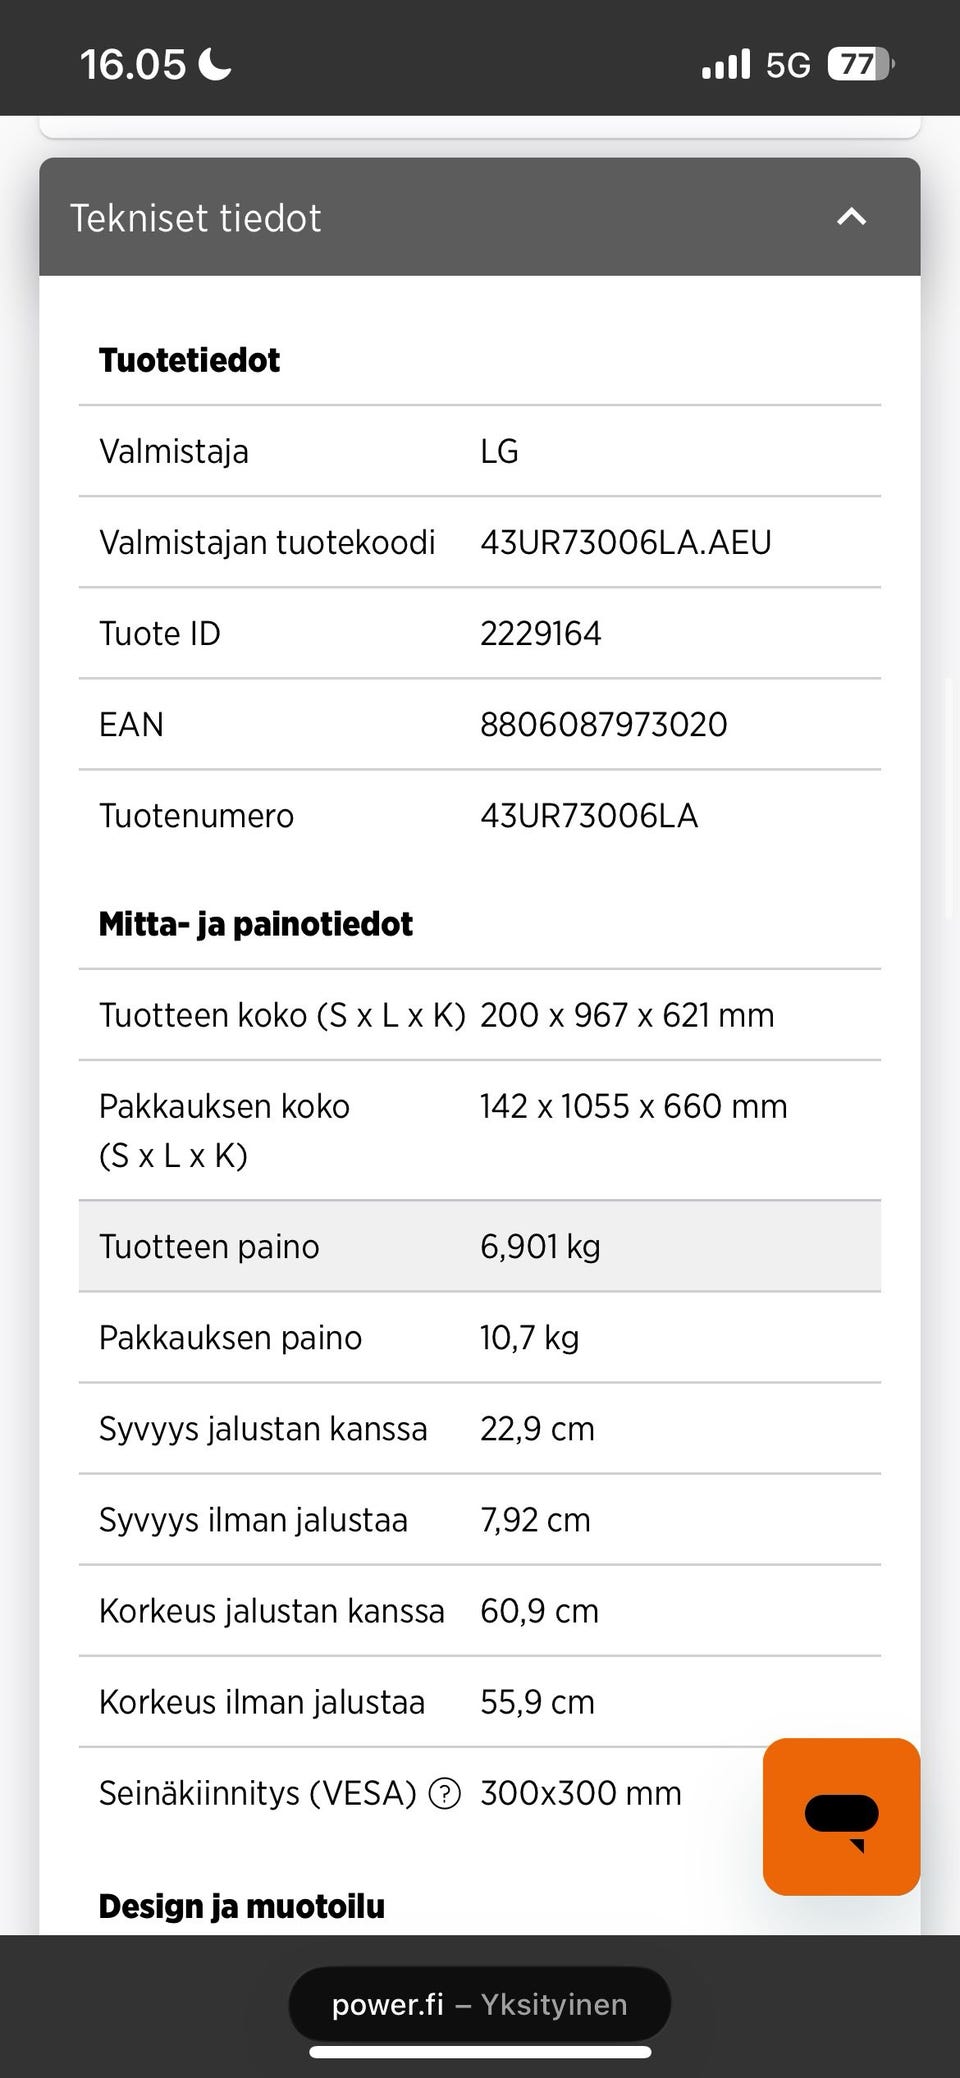This screenshot has width=960, height=2078.
Task: Click the EAN number 8806087973020
Action: 603,724
